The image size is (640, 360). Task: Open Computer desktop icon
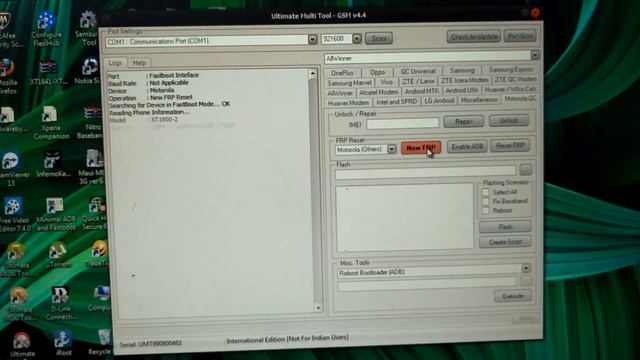click(100, 299)
